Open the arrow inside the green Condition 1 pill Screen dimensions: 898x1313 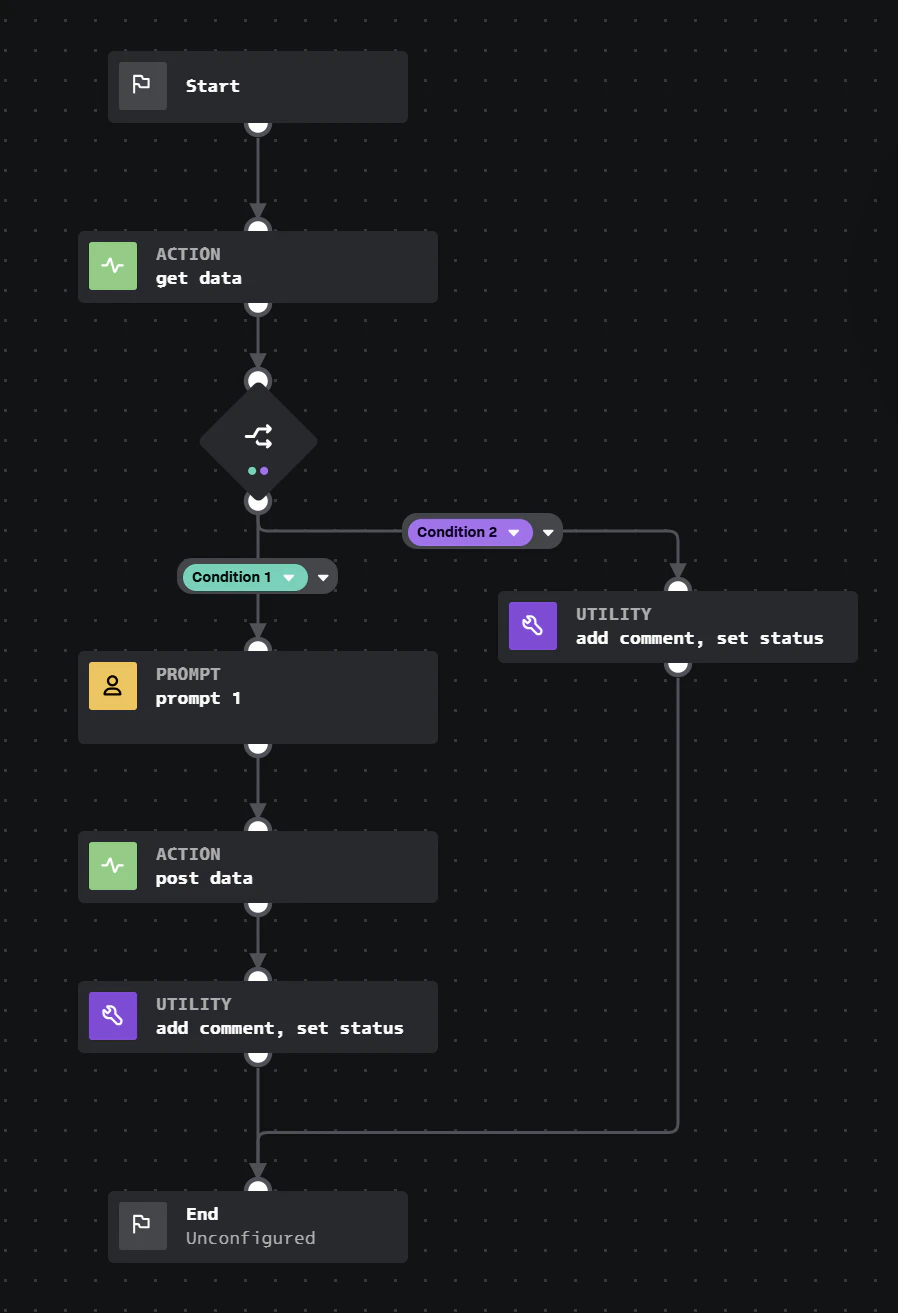289,577
